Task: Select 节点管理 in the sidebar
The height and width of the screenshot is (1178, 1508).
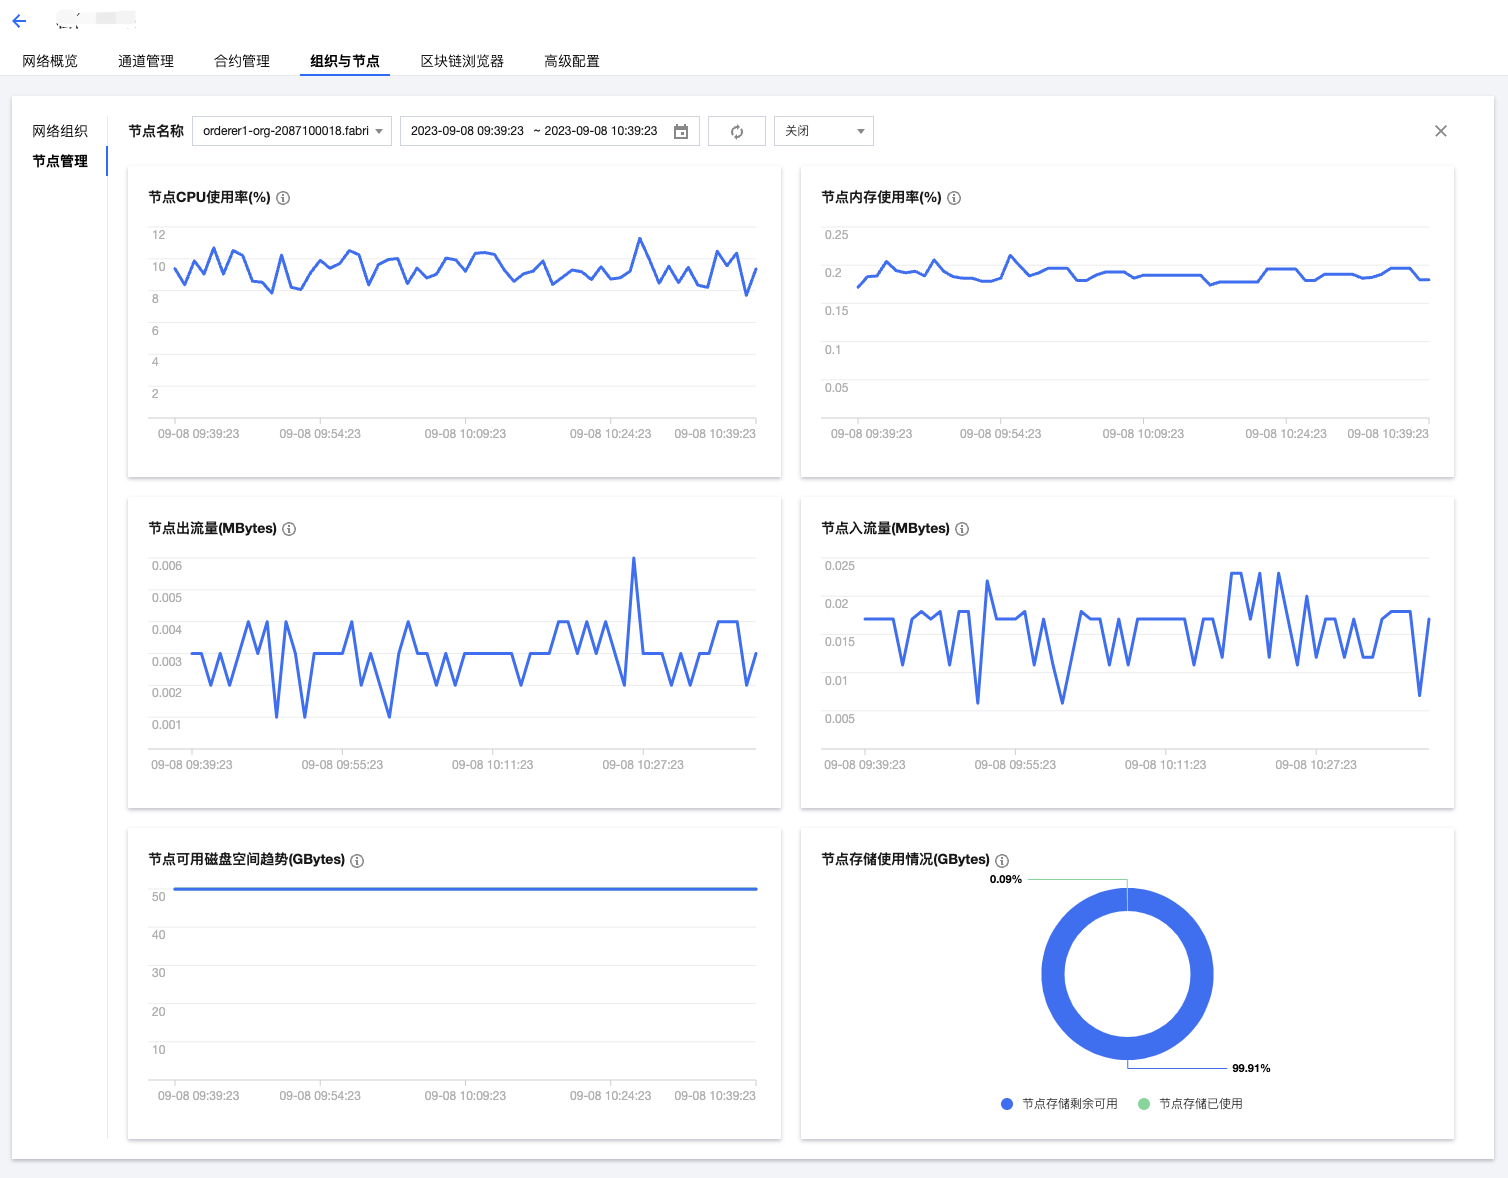Action: pos(60,161)
